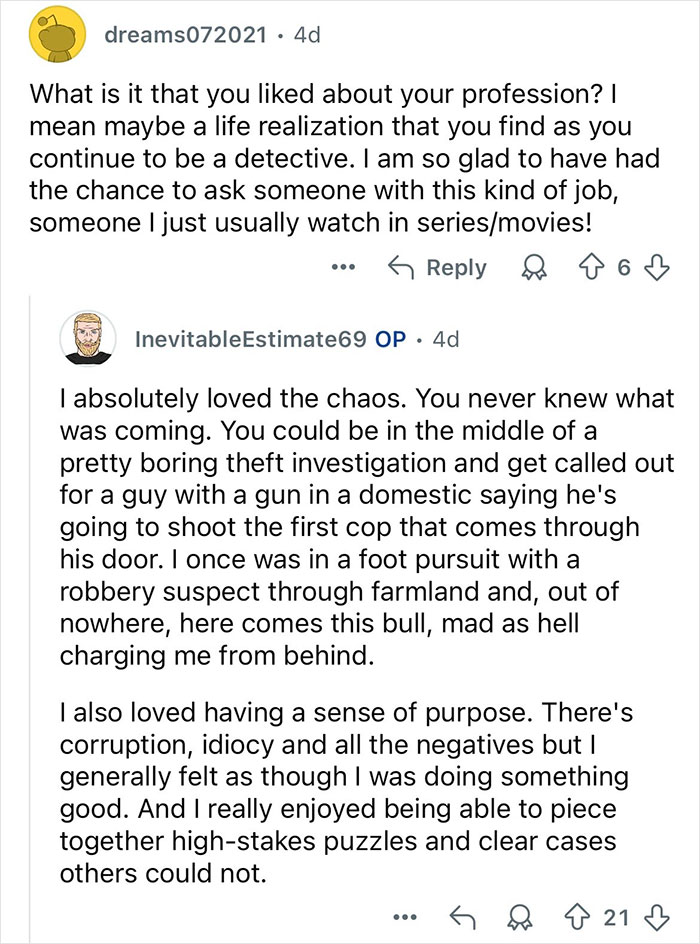700x944 pixels.
Task: Click Reply on dreams072021's comment
Action: pyautogui.click(x=456, y=268)
